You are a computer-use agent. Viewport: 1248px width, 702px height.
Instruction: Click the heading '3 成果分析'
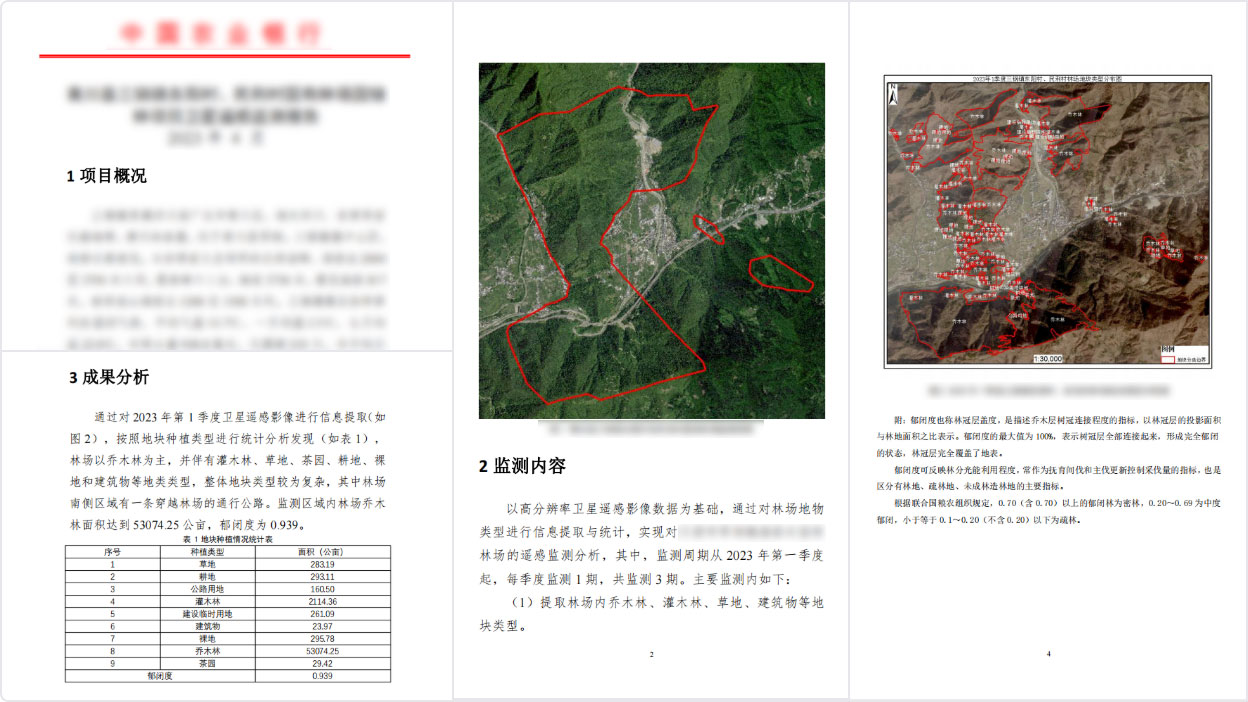pyautogui.click(x=108, y=377)
